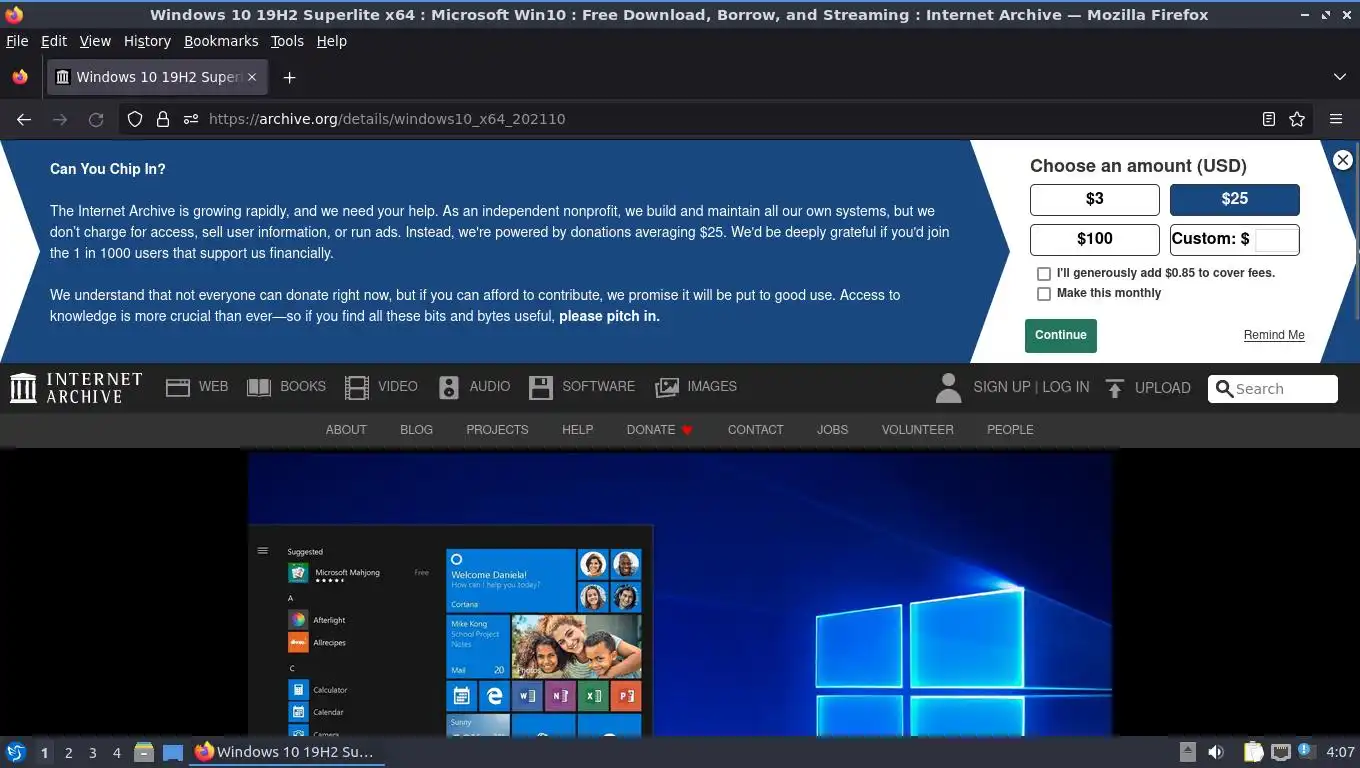Image resolution: width=1360 pixels, height=768 pixels.
Task: Click the taskbar network icon
Action: point(1280,752)
